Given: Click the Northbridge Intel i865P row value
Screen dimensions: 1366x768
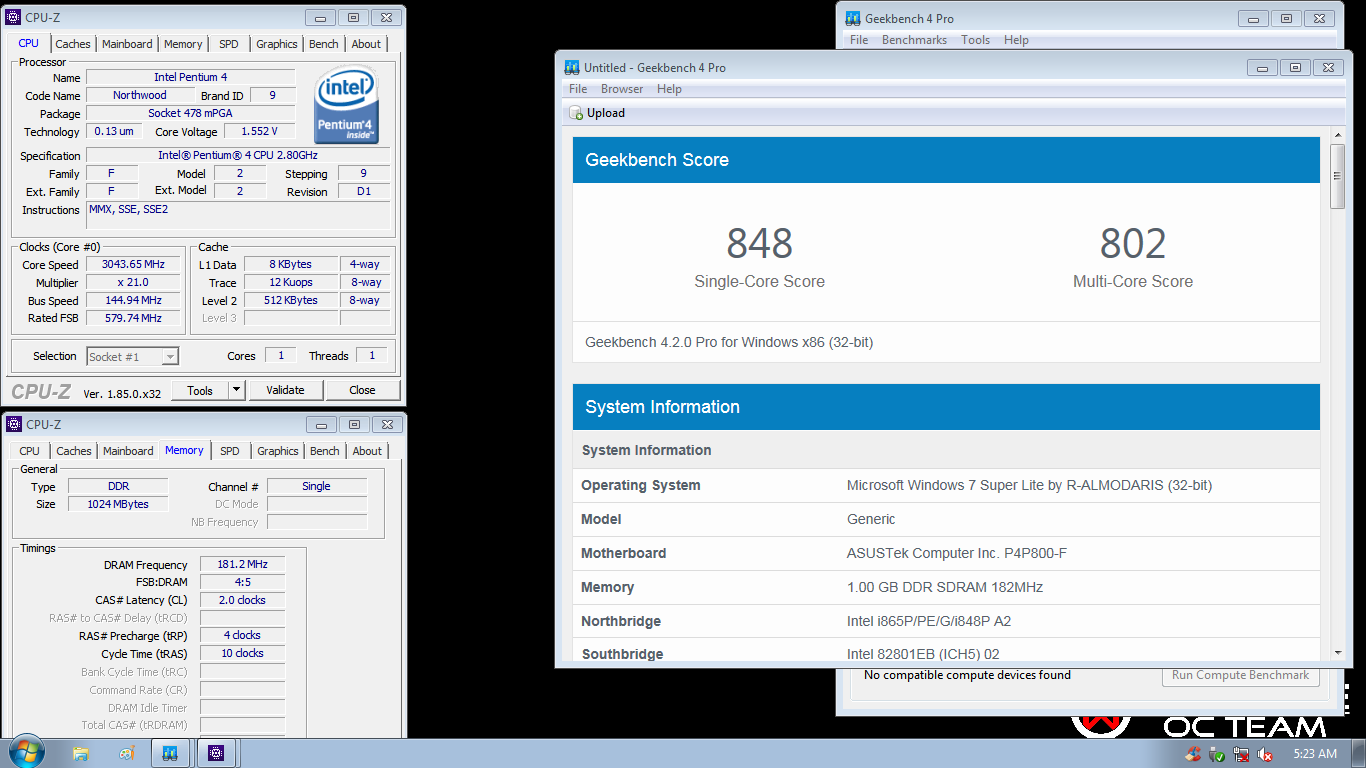Looking at the screenshot, I should [929, 621].
